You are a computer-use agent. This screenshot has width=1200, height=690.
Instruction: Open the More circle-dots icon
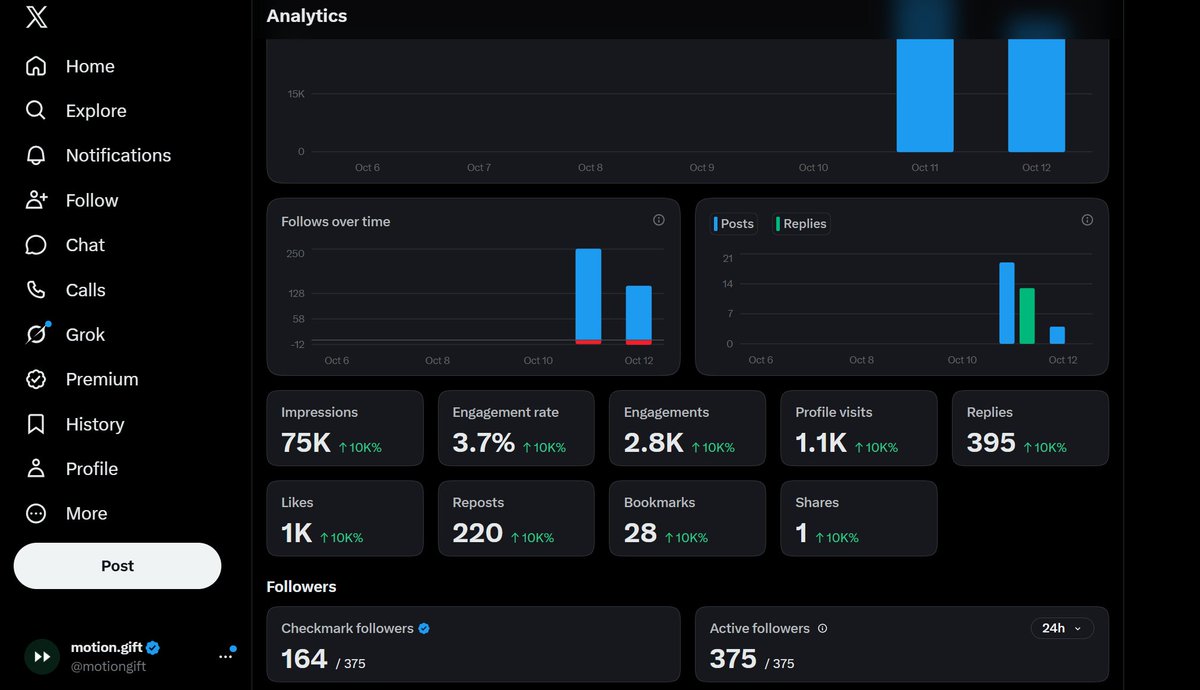click(36, 513)
